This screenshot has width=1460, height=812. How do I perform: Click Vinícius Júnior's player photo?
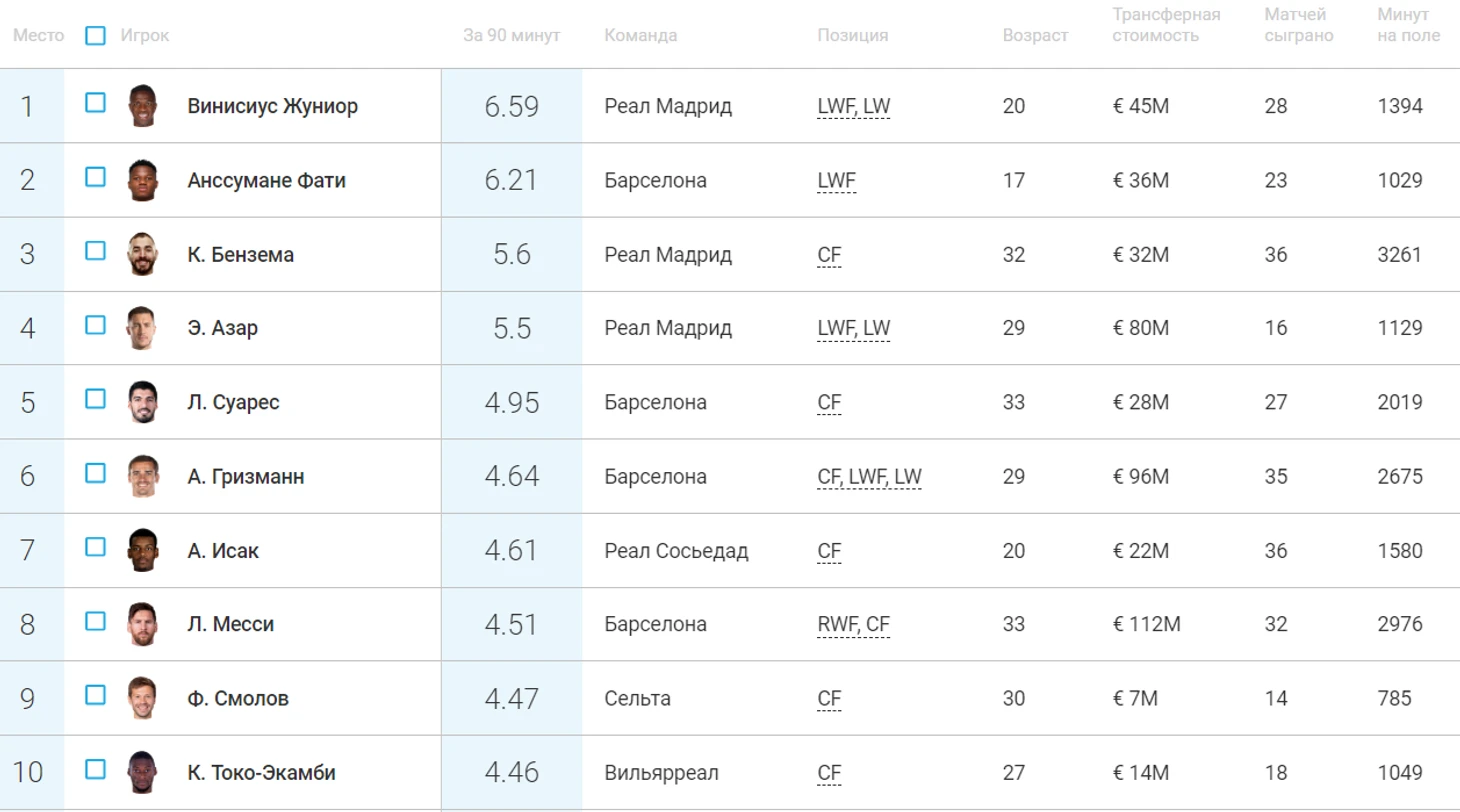pyautogui.click(x=144, y=106)
